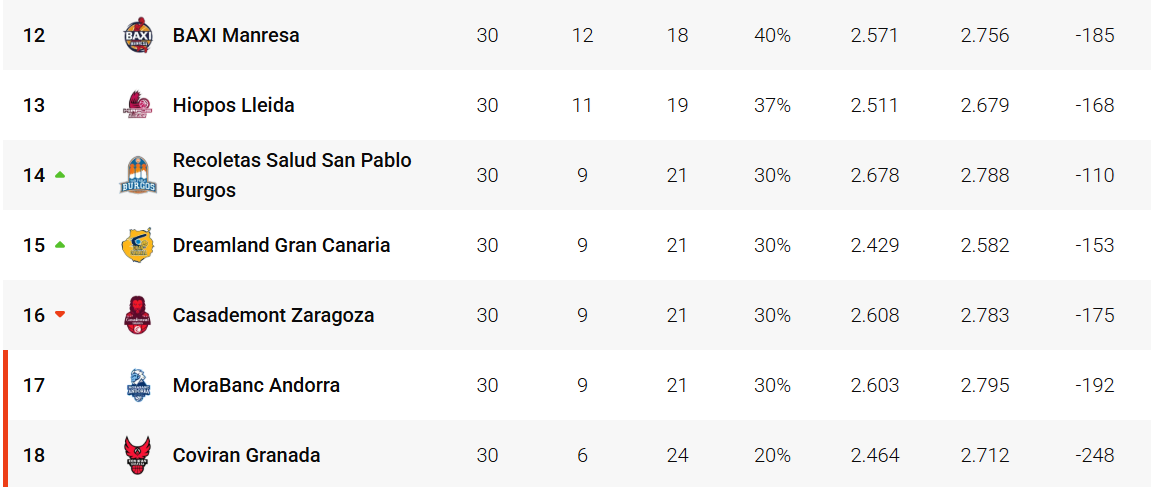This screenshot has height=487, width=1151.
Task: Click green up arrow beside position 15
Action: pos(60,245)
